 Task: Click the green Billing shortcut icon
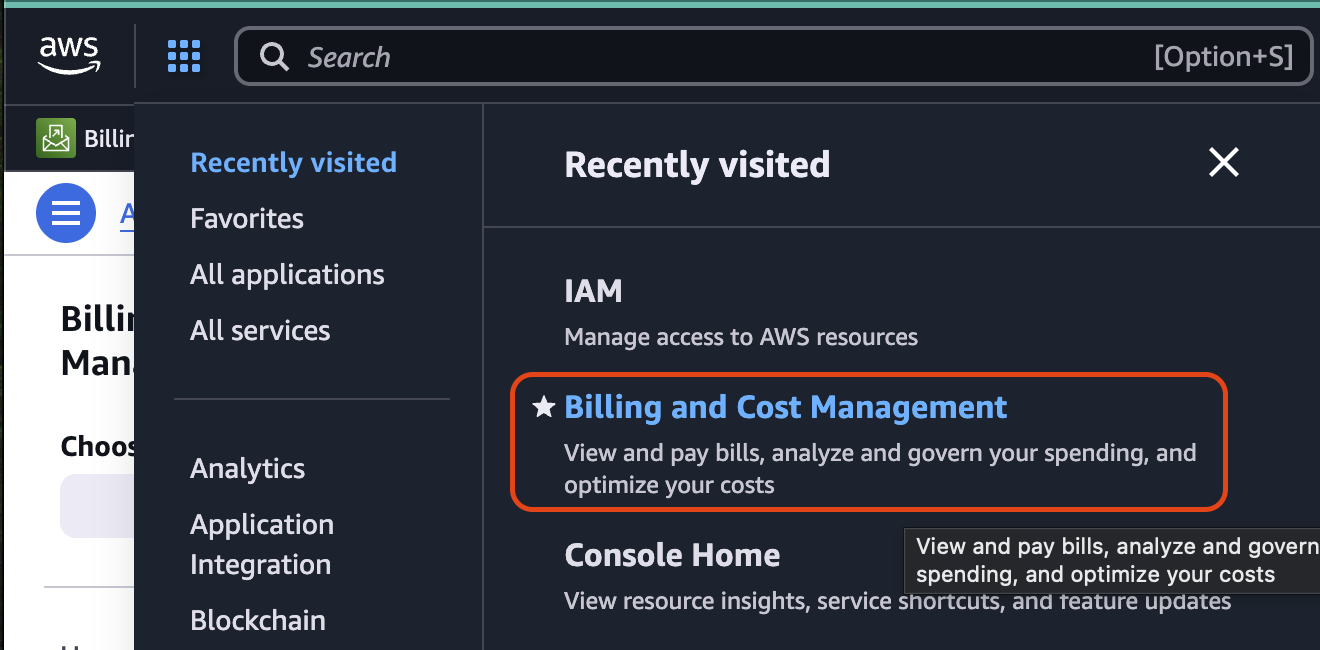[56, 138]
